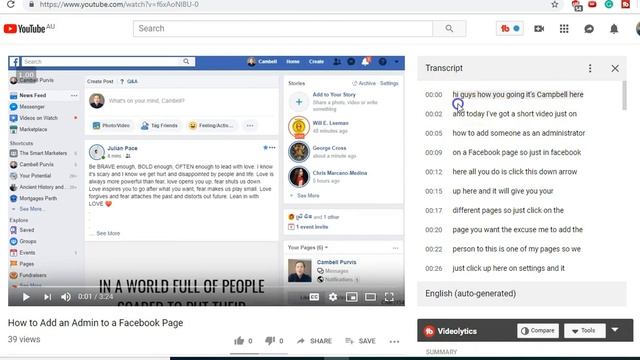The height and width of the screenshot is (360, 640).
Task: Open the YouTube apps grid icon
Action: click(x=564, y=29)
